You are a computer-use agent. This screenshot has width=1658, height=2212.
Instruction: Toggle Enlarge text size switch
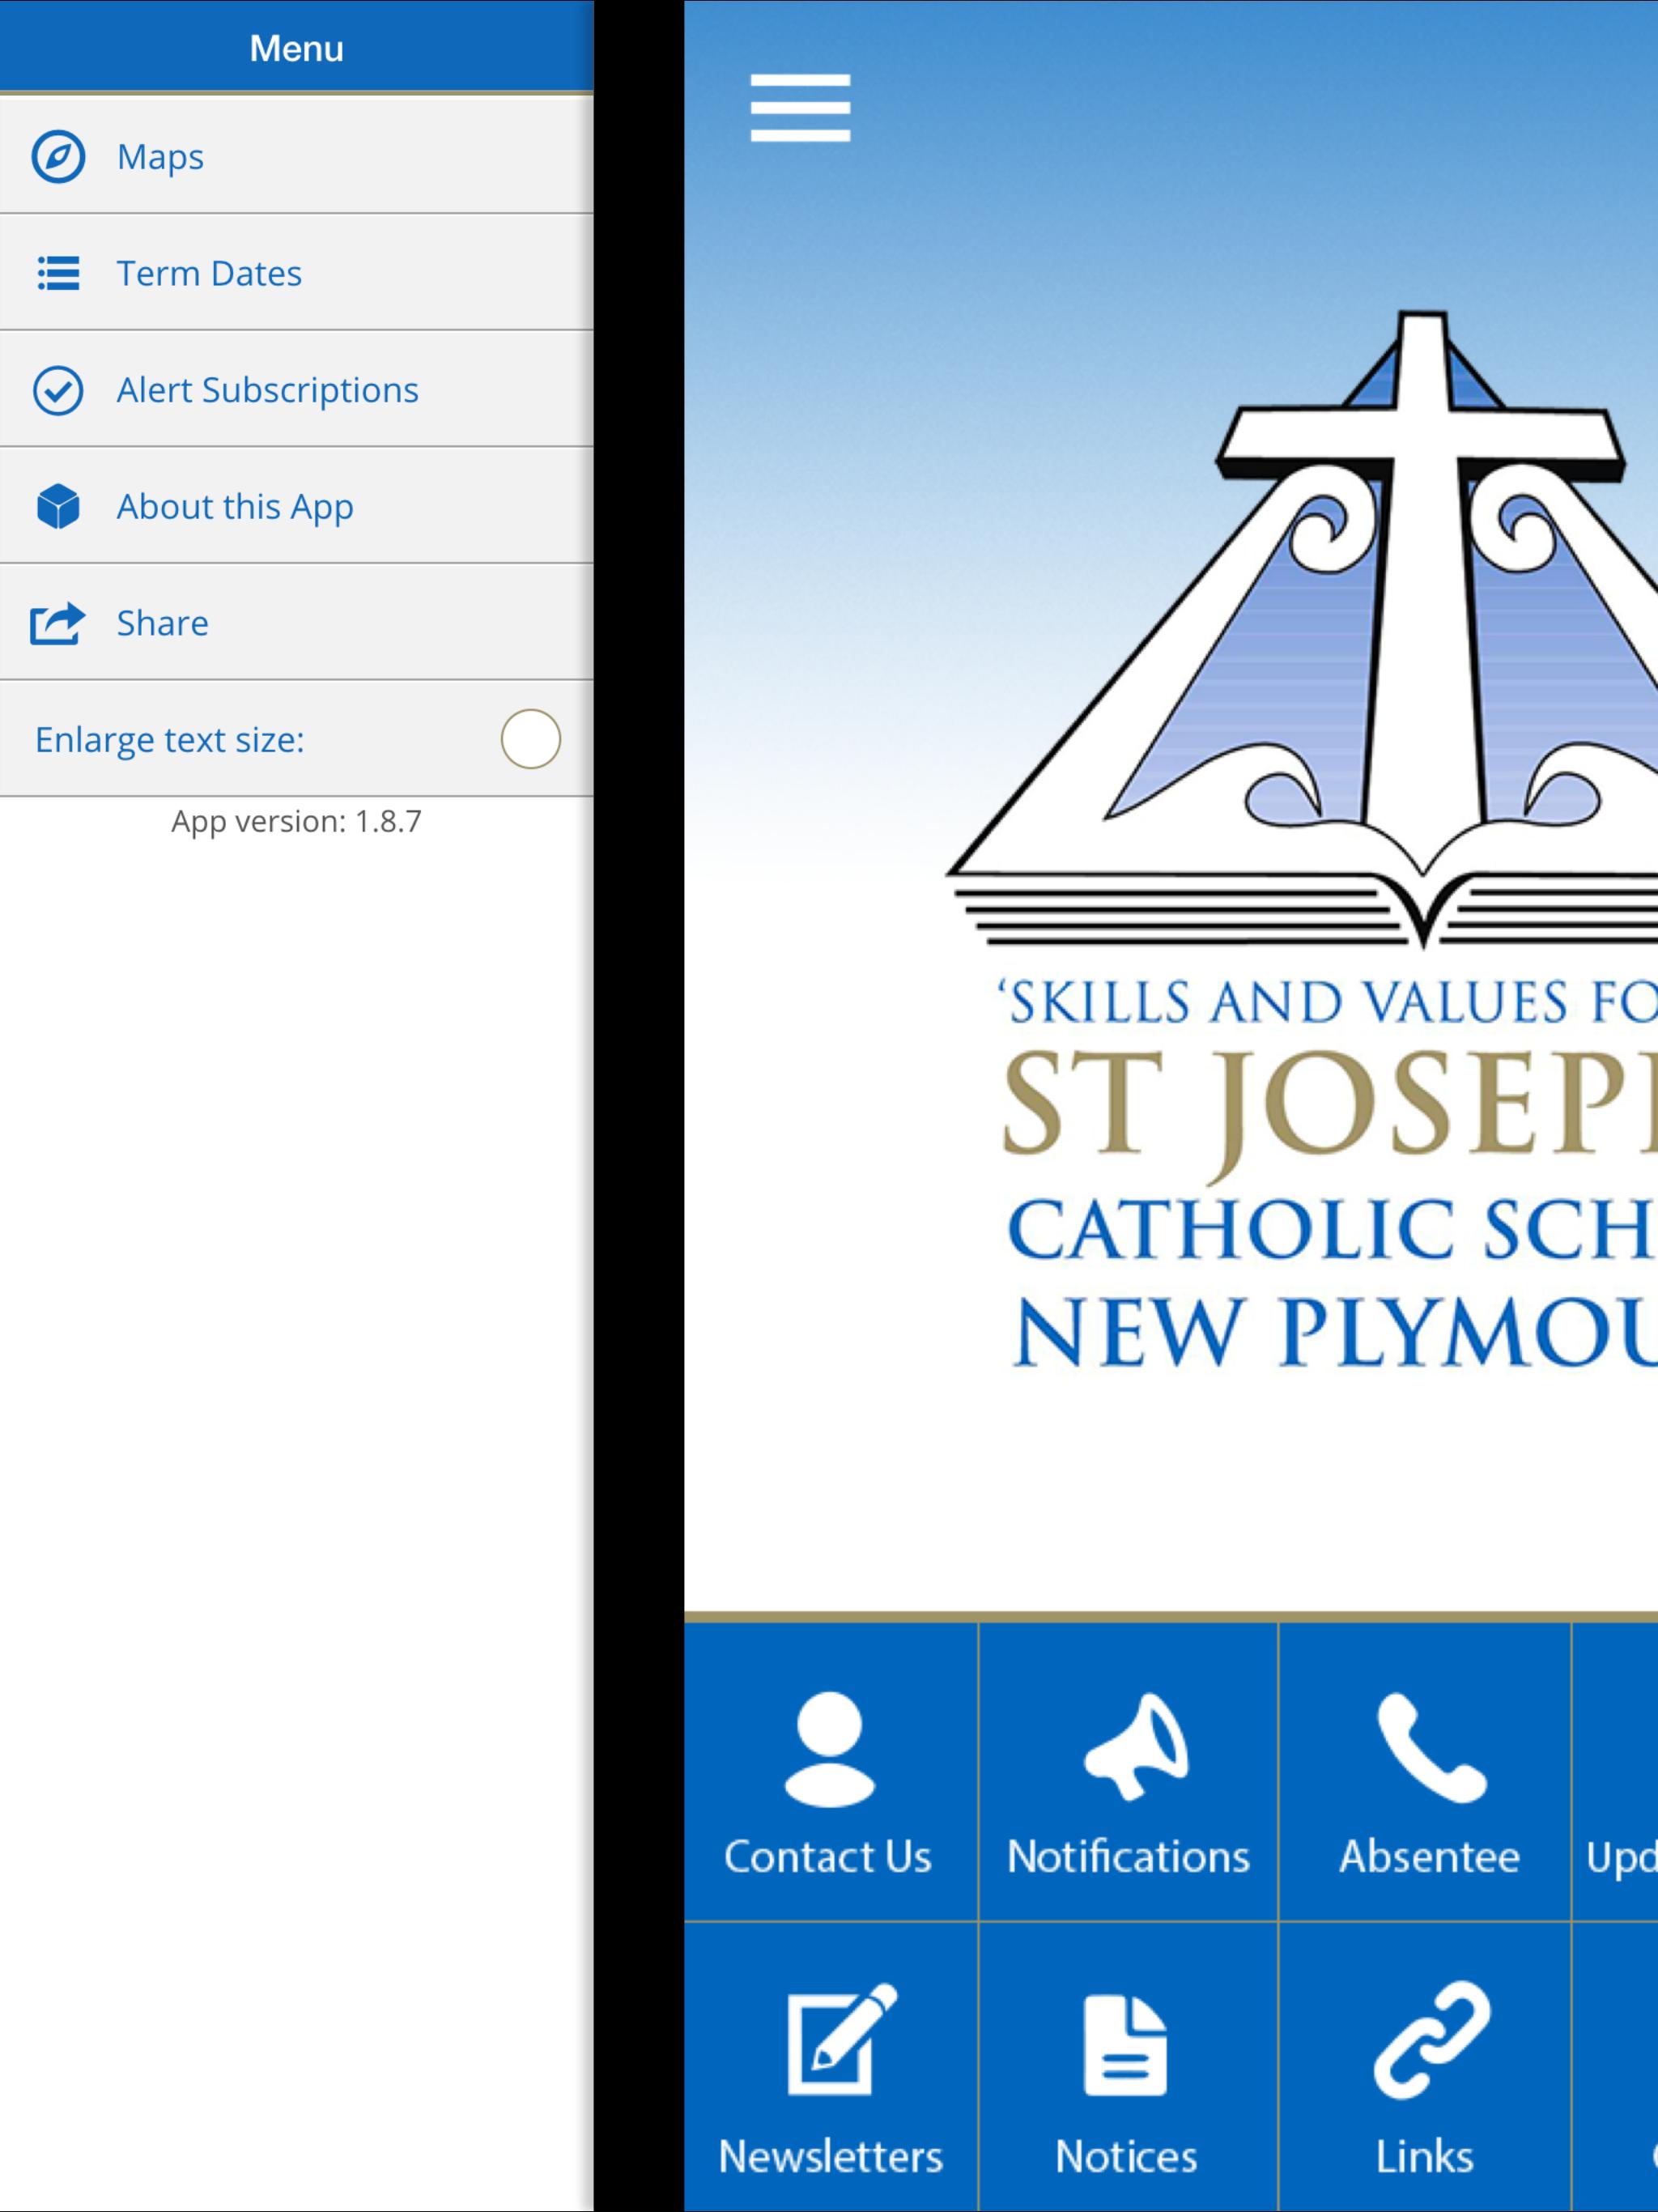click(530, 739)
